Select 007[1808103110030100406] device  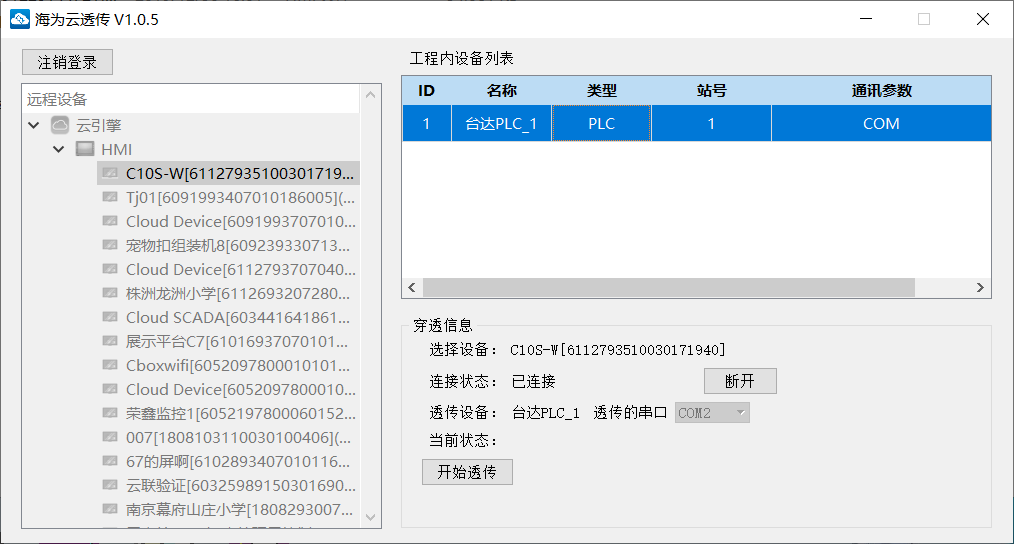point(239,437)
